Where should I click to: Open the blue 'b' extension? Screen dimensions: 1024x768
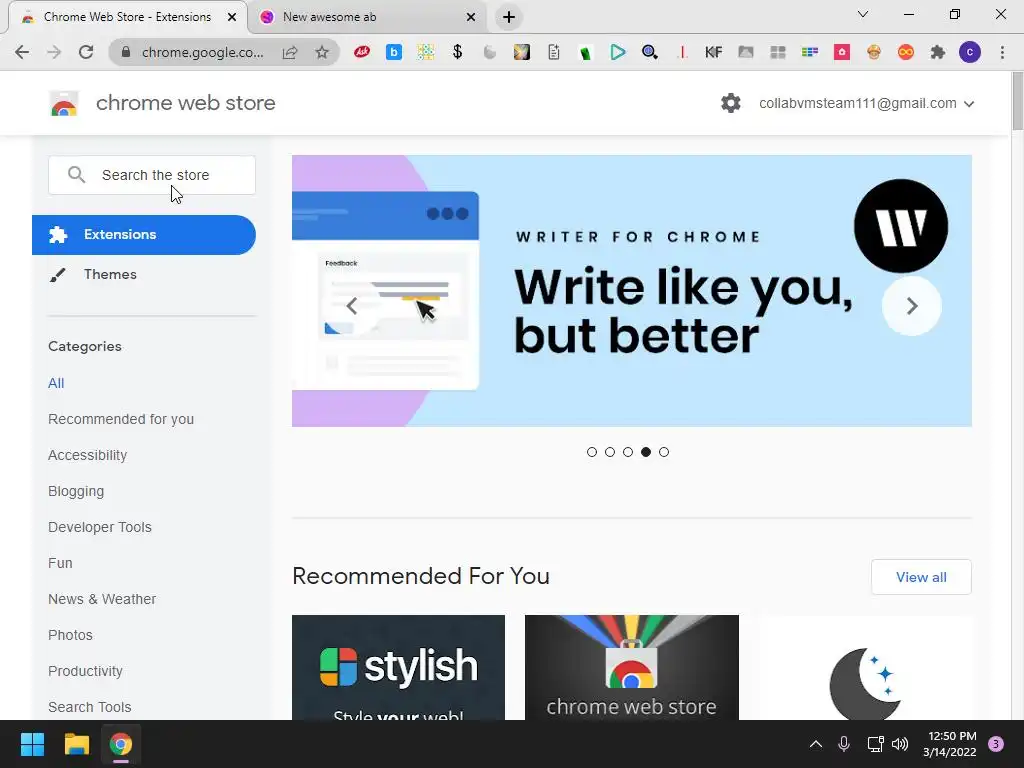point(394,52)
